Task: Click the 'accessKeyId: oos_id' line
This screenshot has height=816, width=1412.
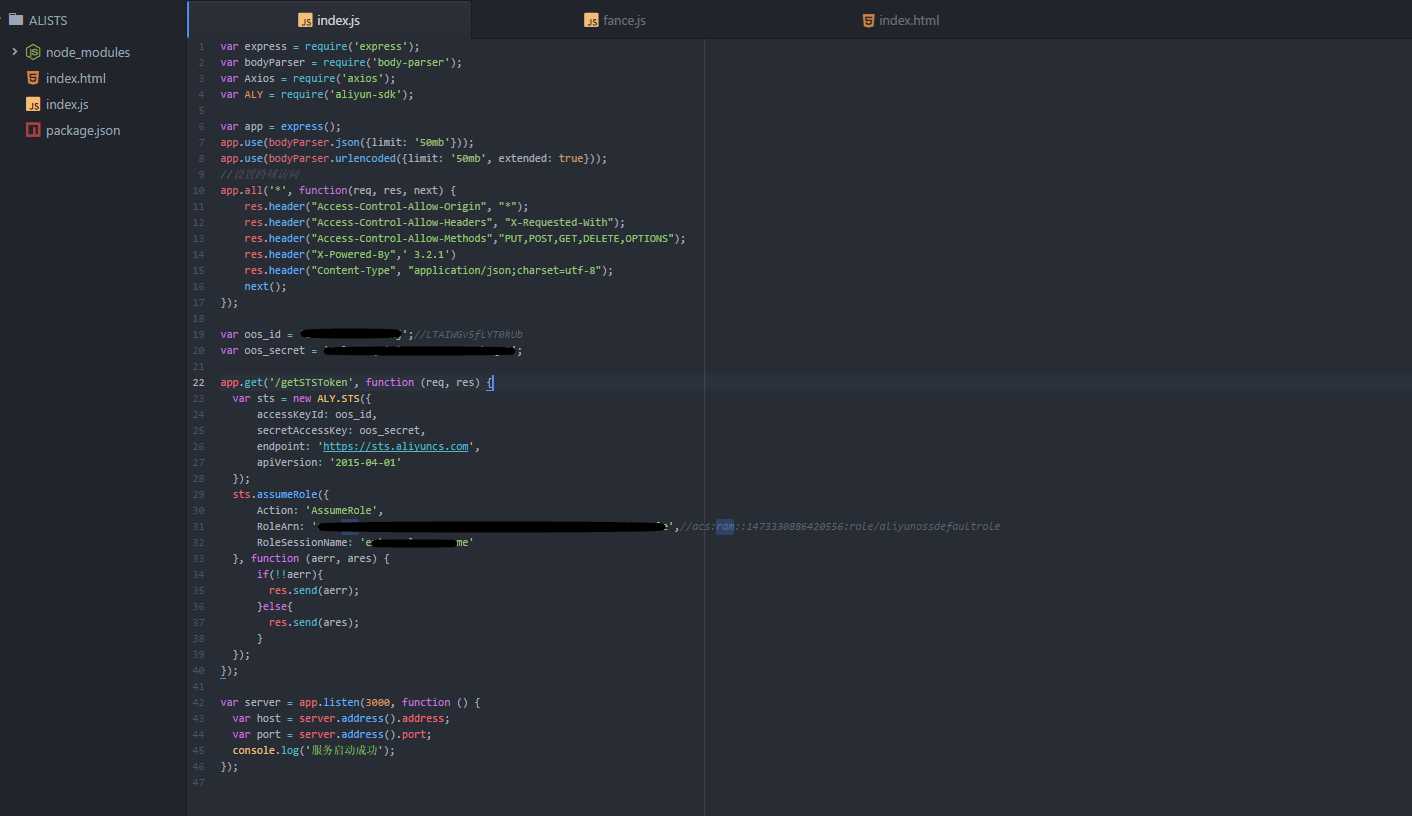Action: (316, 414)
